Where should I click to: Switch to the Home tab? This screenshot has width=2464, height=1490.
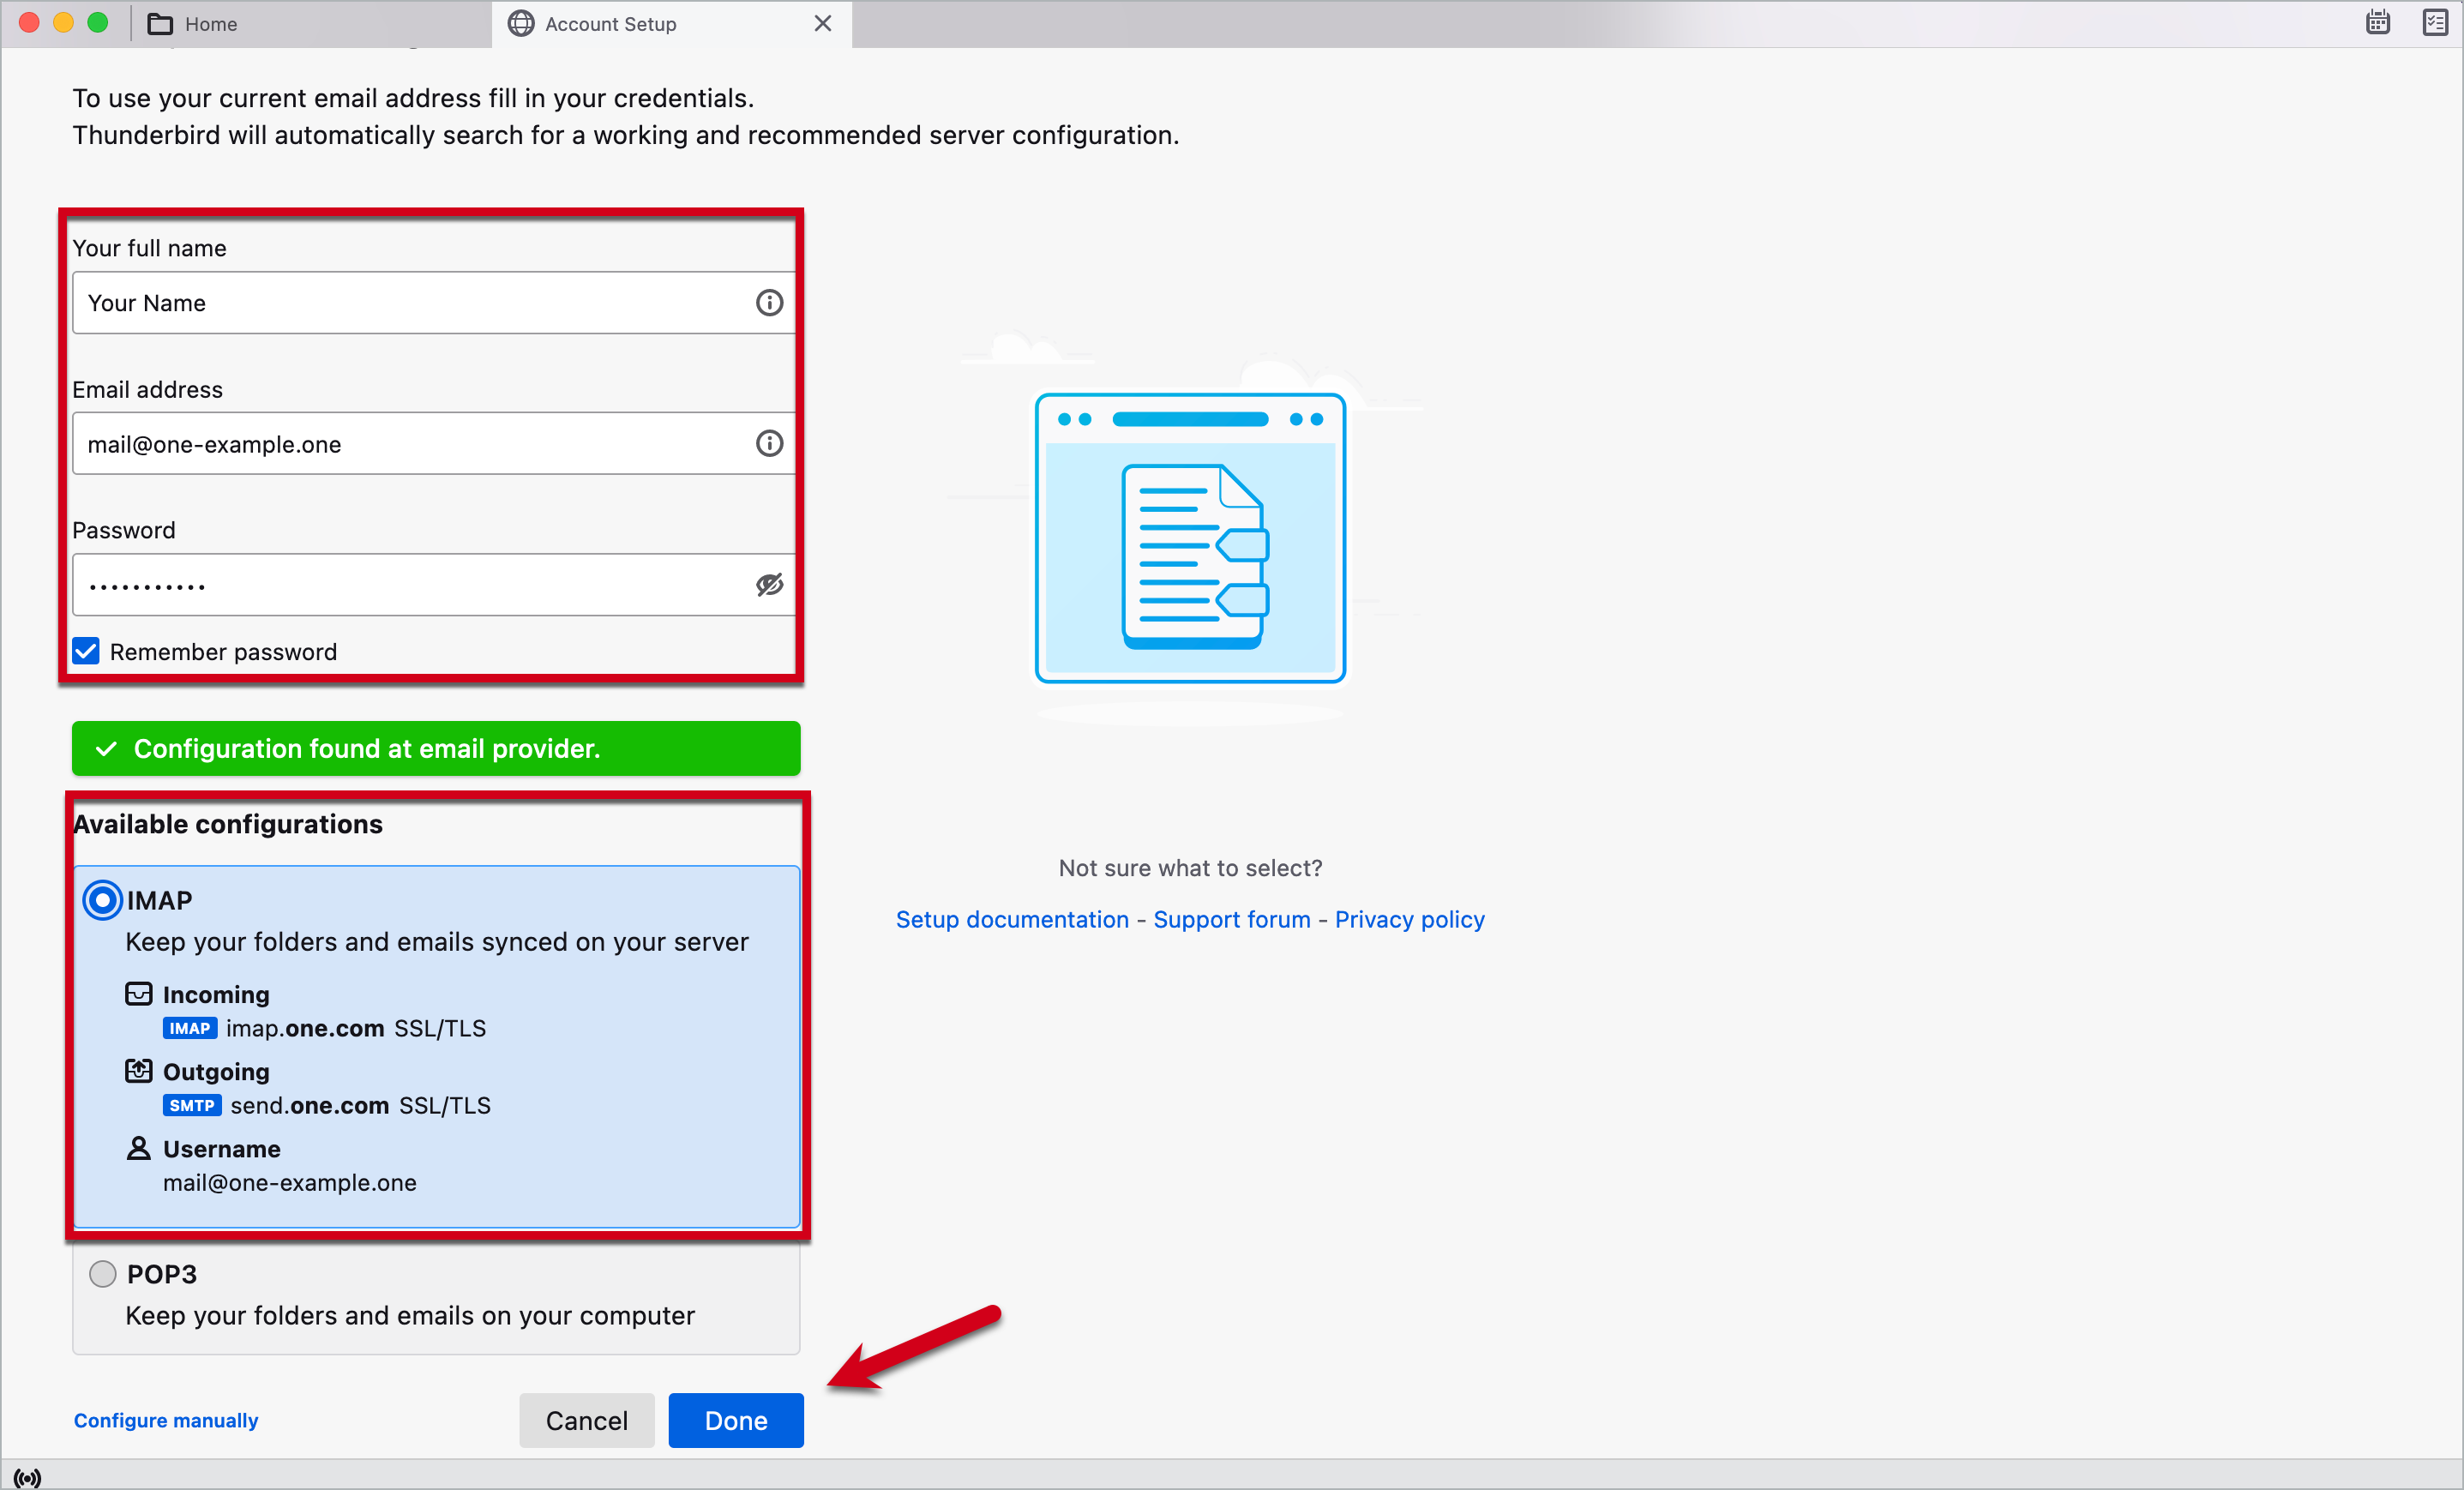(212, 23)
